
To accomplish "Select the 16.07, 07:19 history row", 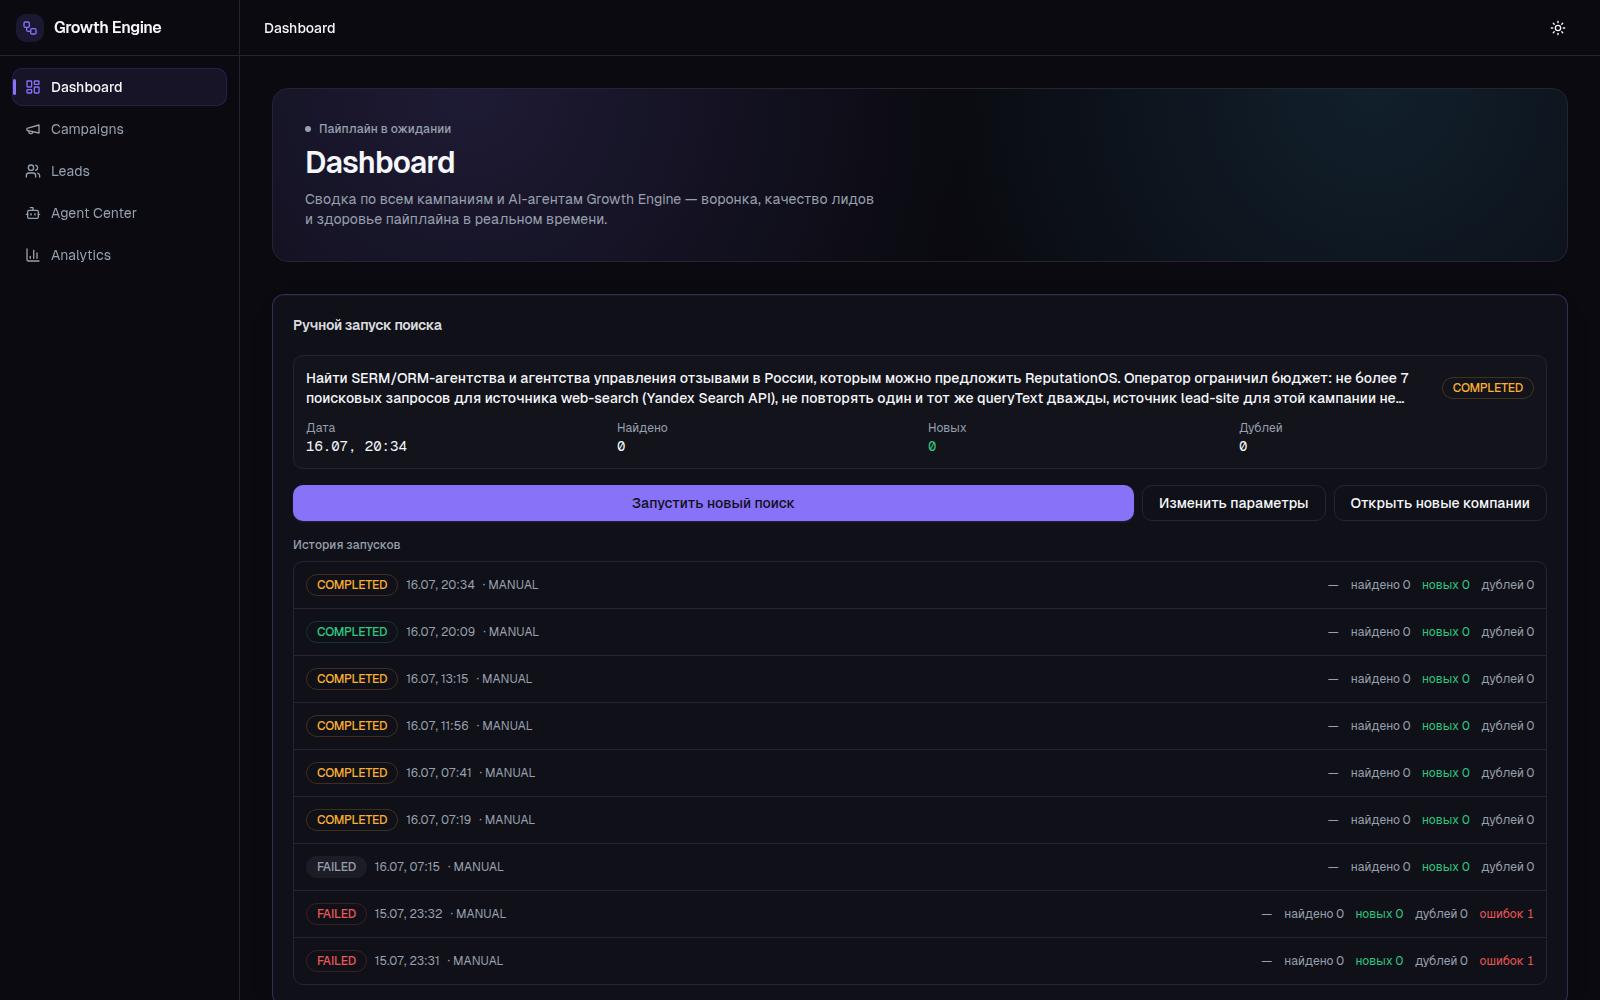I will (920, 820).
